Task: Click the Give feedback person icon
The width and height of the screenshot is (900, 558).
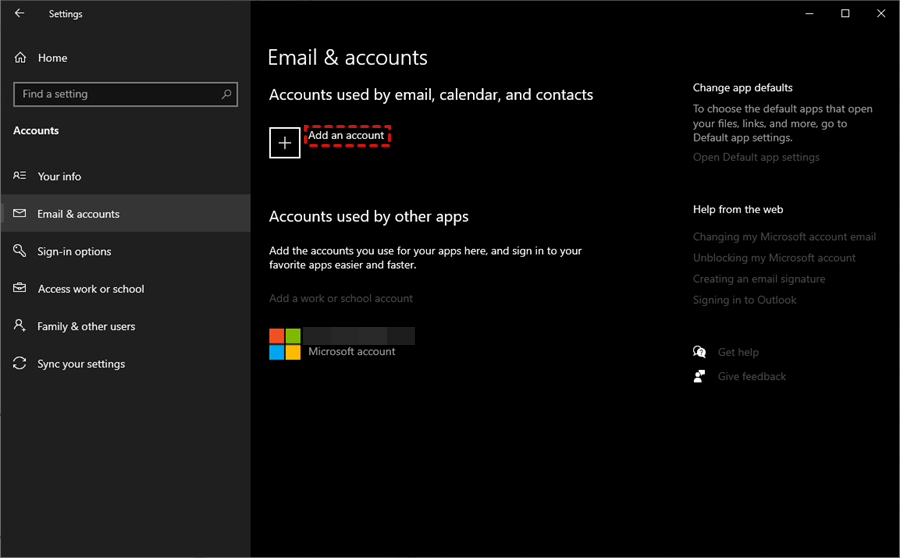Action: [x=700, y=376]
